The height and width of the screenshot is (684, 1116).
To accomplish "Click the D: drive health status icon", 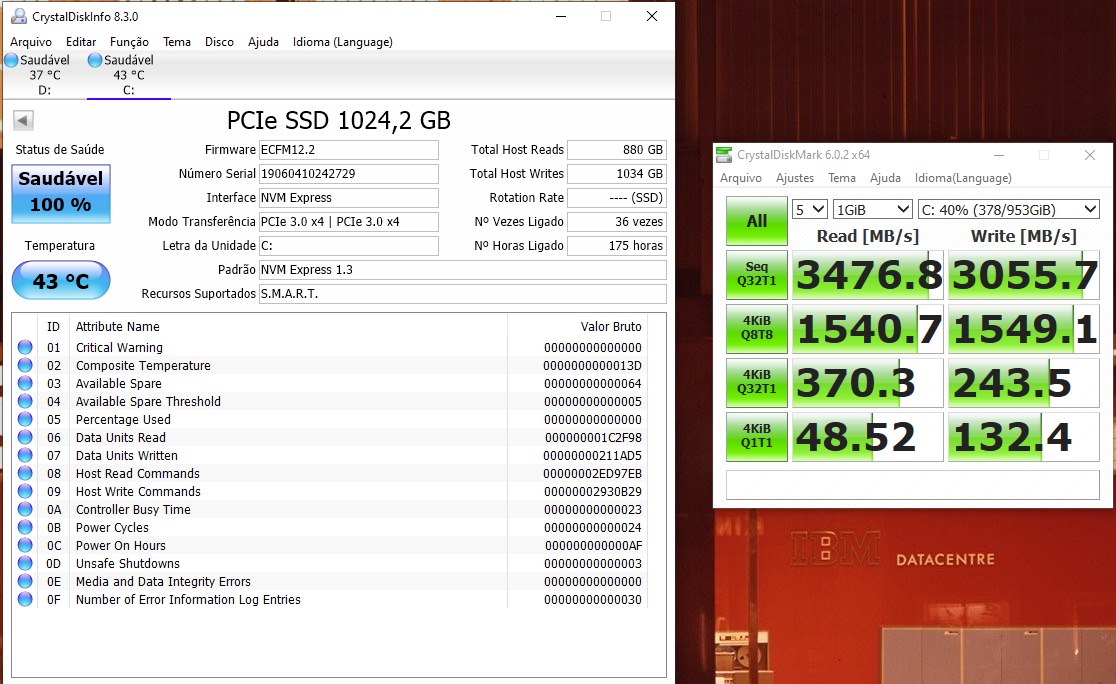I will pyautogui.click(x=9, y=60).
